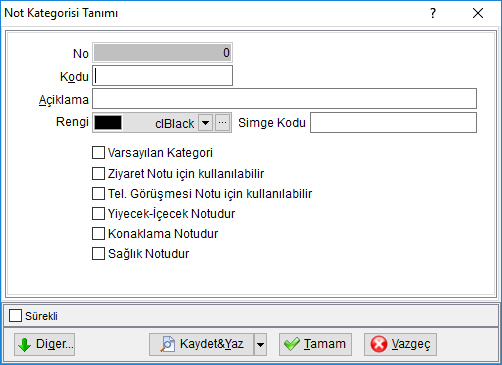The width and height of the screenshot is (502, 365).
Task: Click the green checkmark Tamam icon
Action: (x=292, y=344)
